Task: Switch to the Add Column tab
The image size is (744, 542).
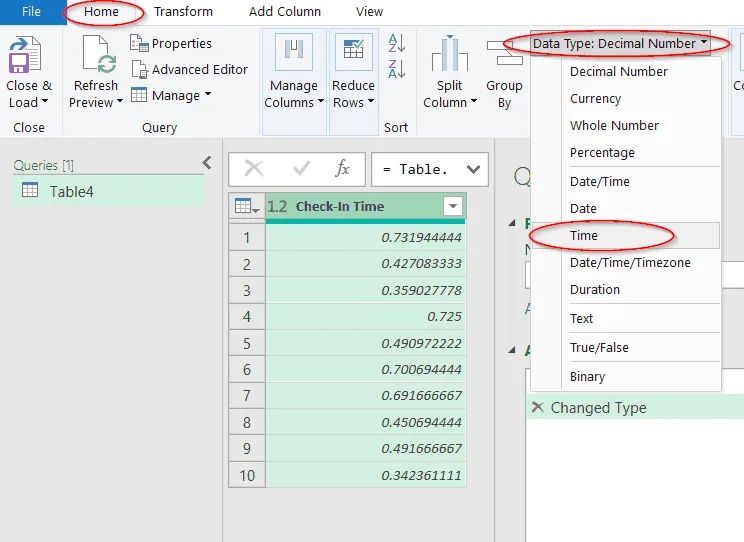Action: tap(285, 11)
